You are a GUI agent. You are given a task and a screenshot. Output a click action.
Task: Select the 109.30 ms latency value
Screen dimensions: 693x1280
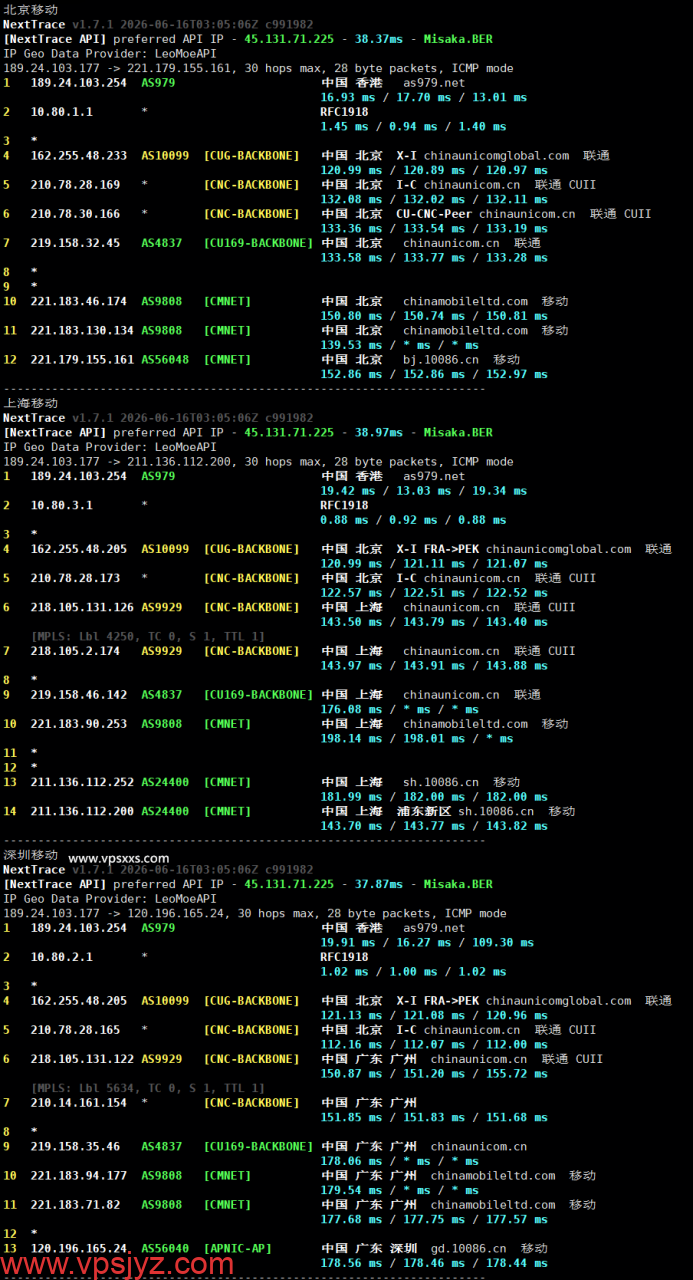(500, 943)
